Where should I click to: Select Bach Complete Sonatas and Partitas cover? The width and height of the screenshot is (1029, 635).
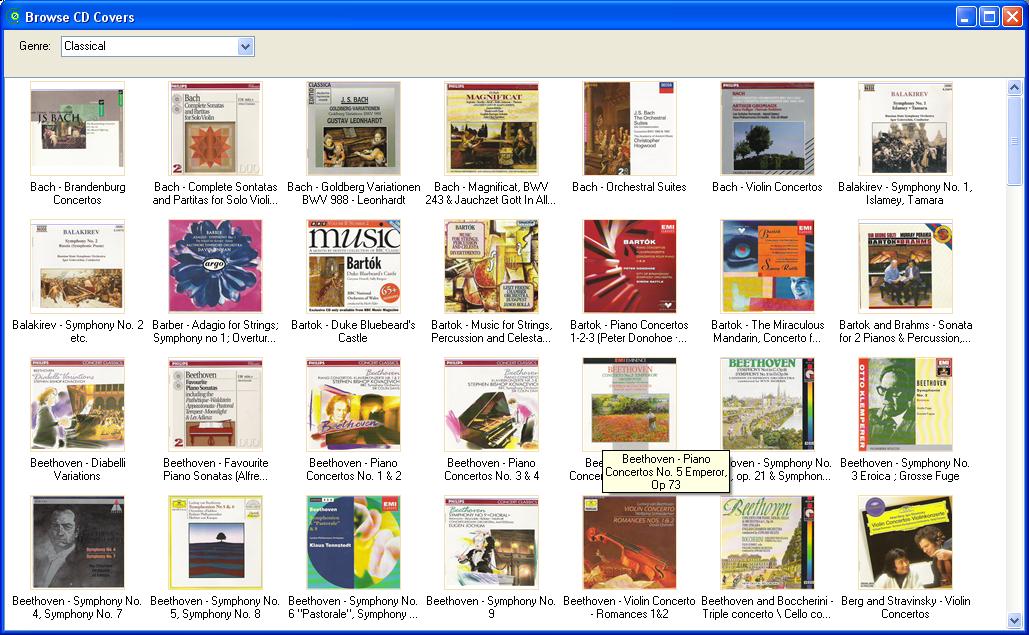point(215,129)
